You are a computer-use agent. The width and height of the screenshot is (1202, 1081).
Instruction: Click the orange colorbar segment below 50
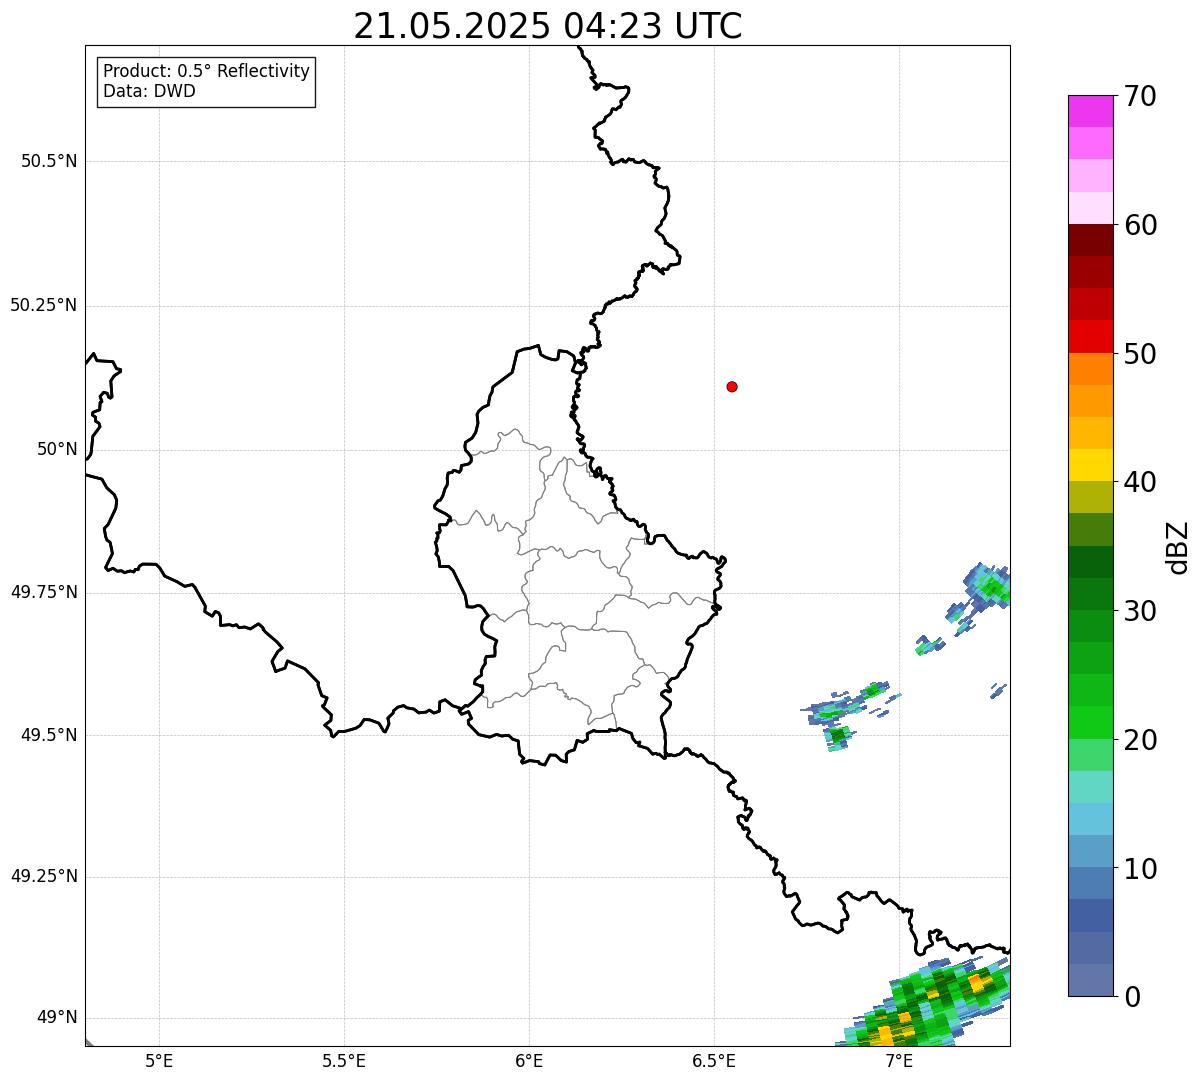pos(1090,369)
